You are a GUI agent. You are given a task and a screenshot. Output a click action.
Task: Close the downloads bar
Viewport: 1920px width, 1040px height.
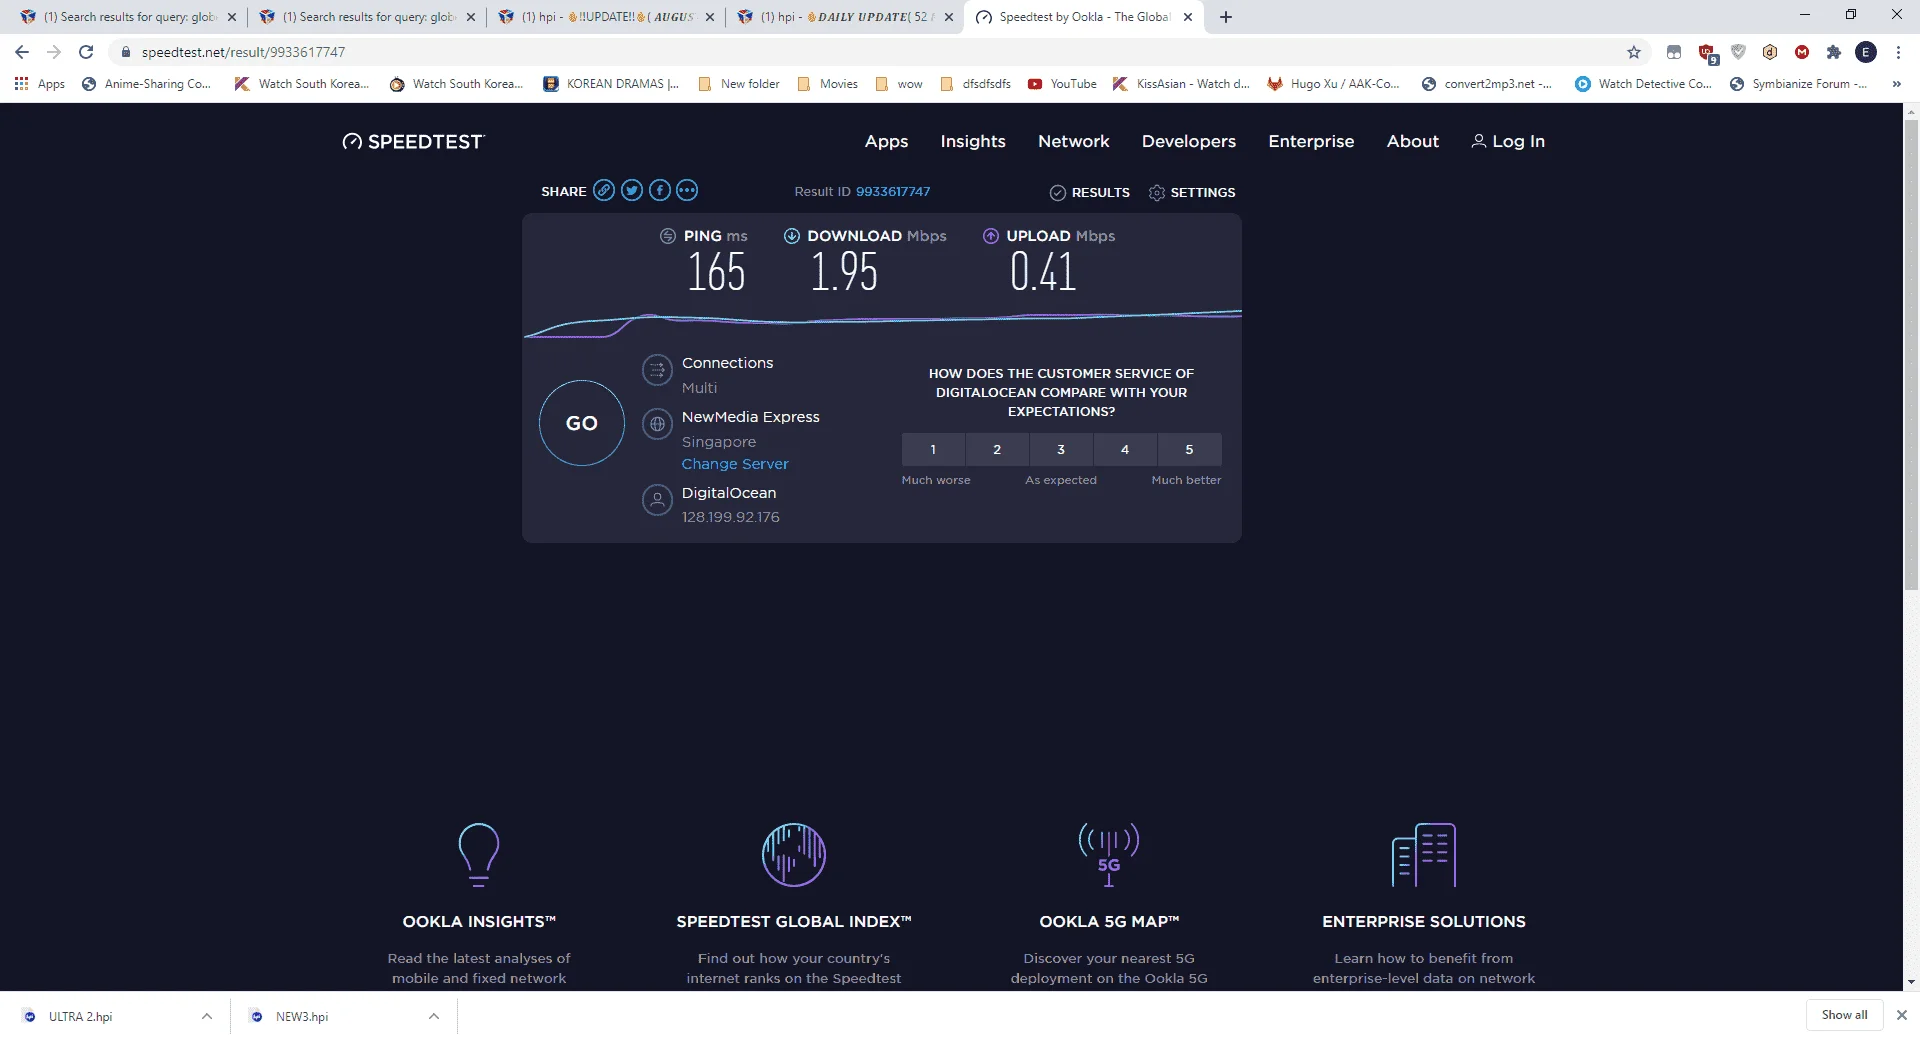coord(1902,1015)
